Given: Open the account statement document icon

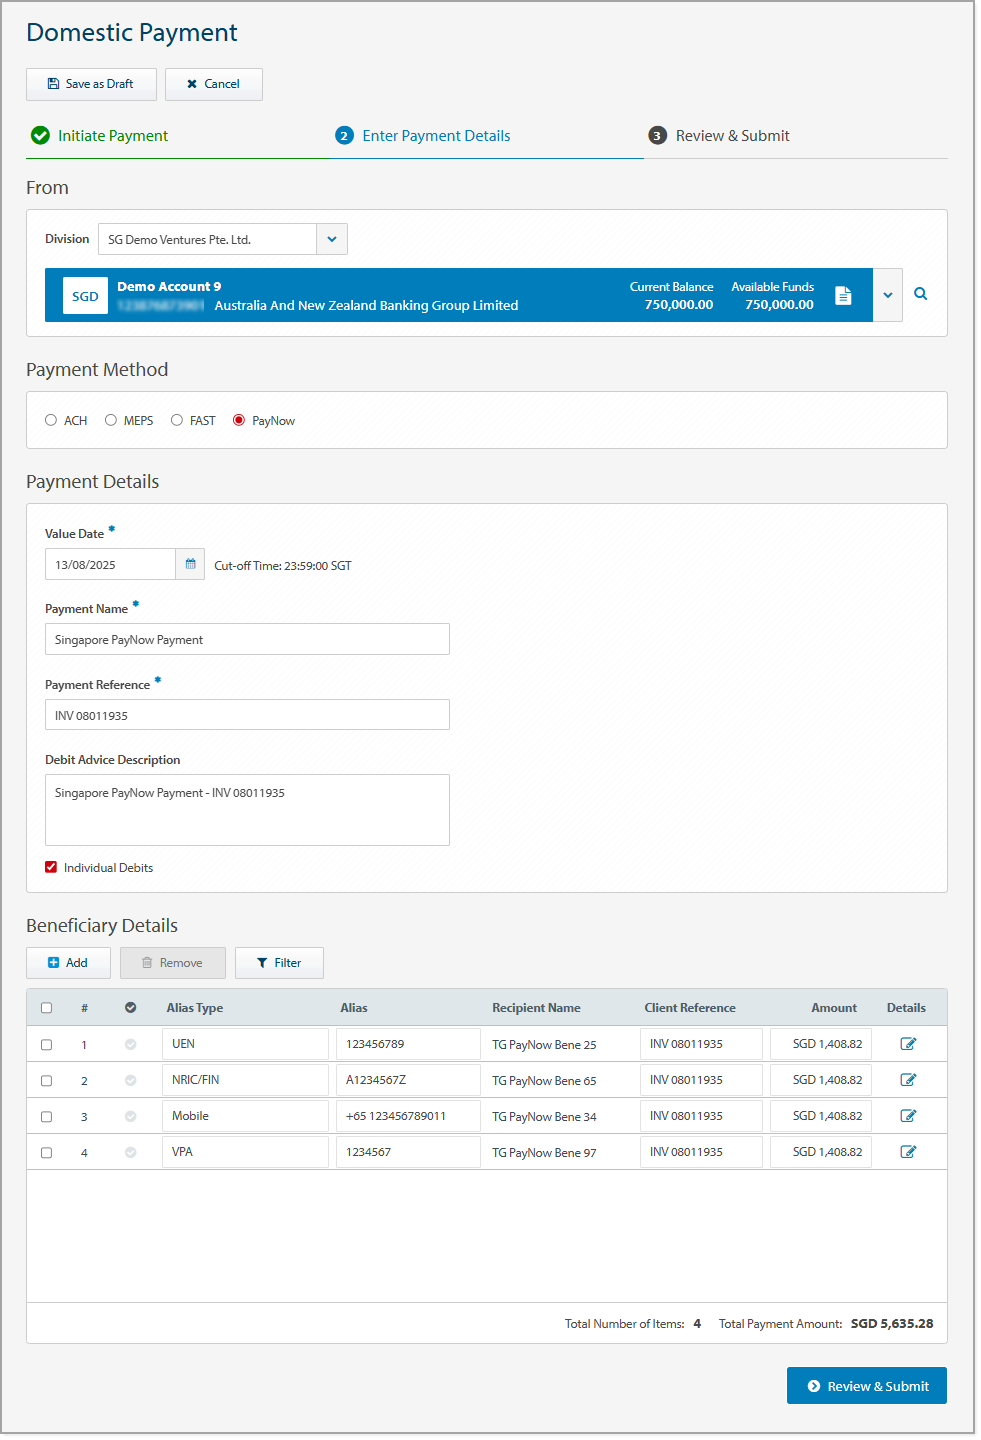Looking at the screenshot, I should pyautogui.click(x=843, y=295).
